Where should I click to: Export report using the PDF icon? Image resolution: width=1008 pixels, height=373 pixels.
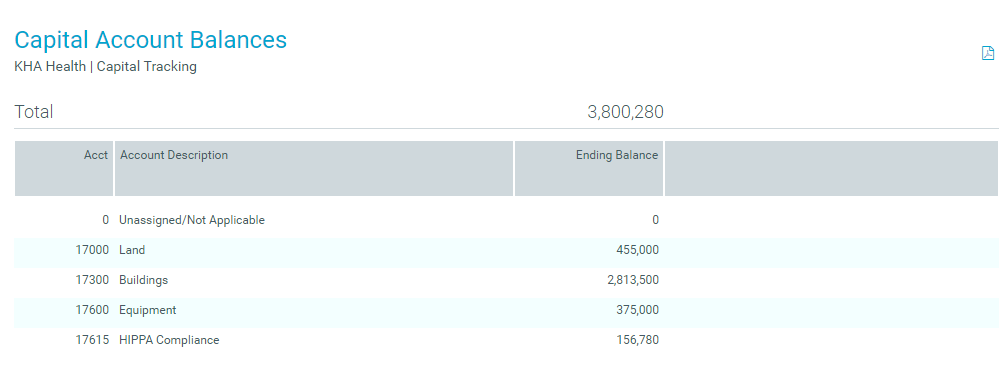pos(987,53)
